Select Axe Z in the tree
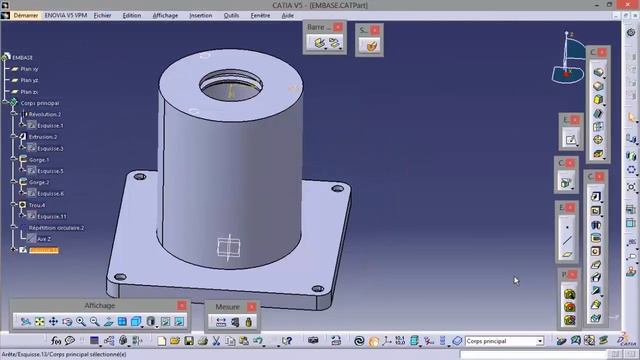This screenshot has height=360, width=640. pyautogui.click(x=44, y=239)
